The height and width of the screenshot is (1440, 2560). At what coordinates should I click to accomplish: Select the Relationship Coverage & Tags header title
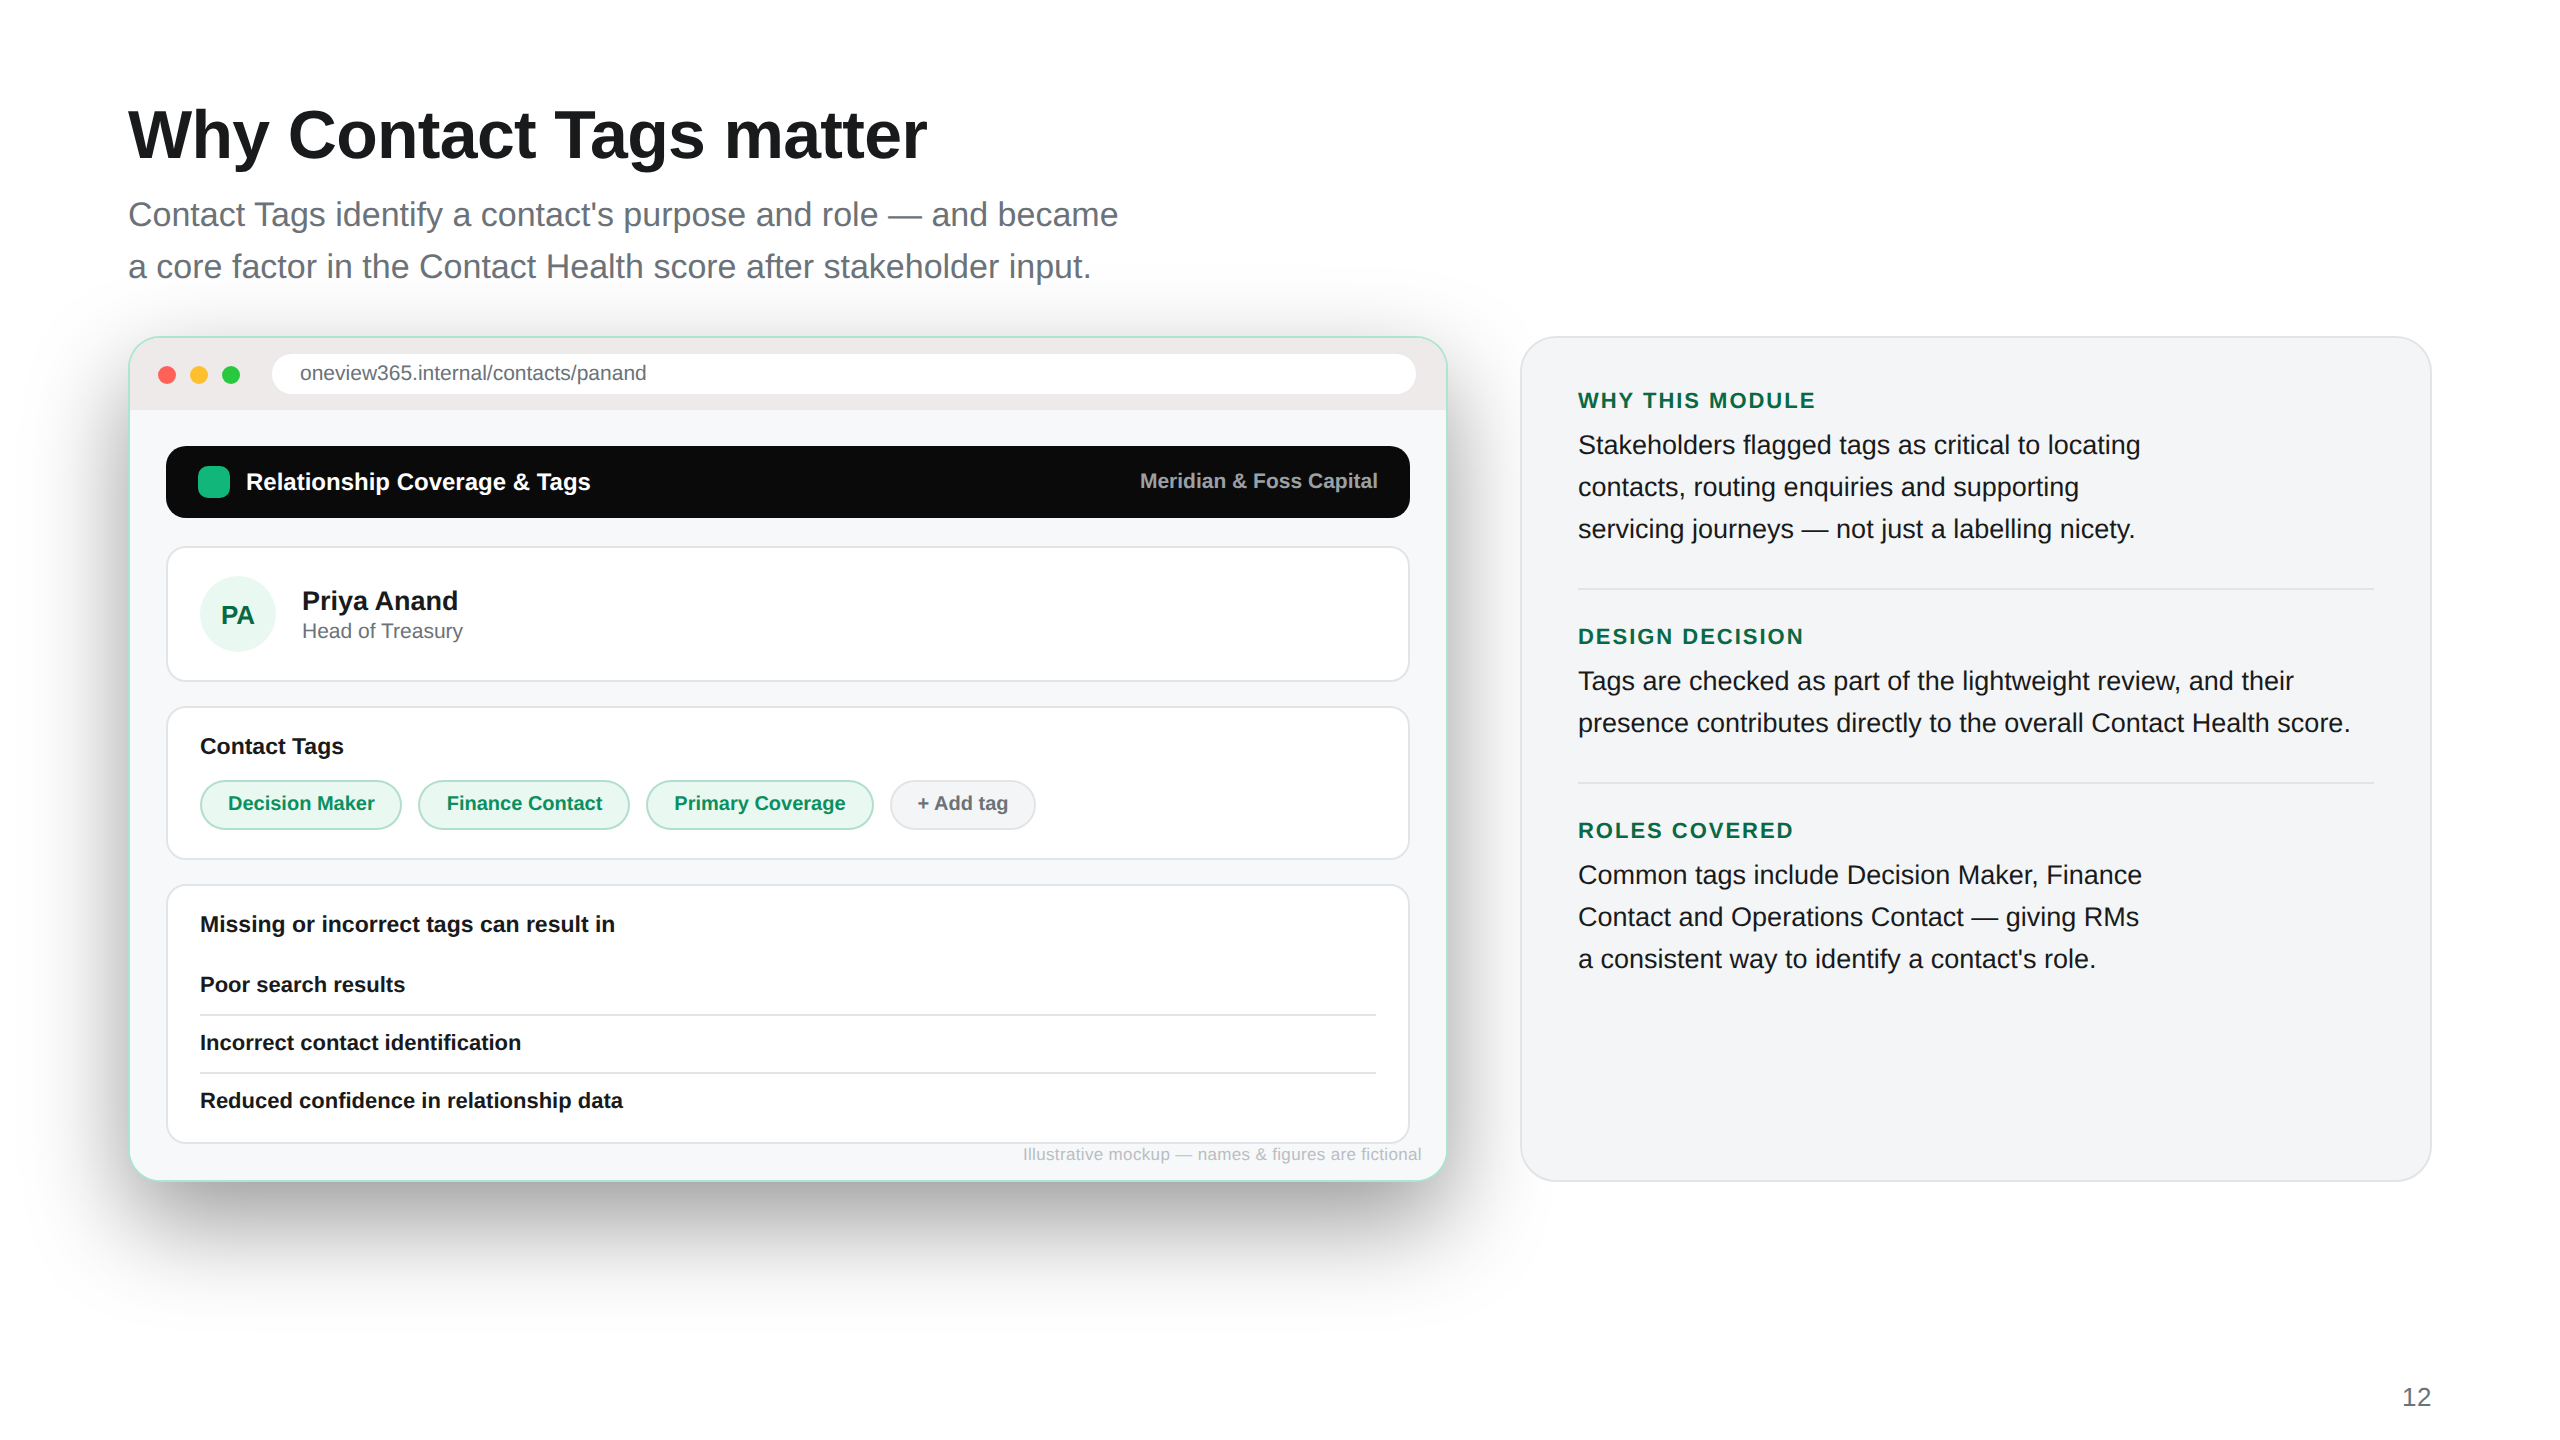[x=418, y=482]
